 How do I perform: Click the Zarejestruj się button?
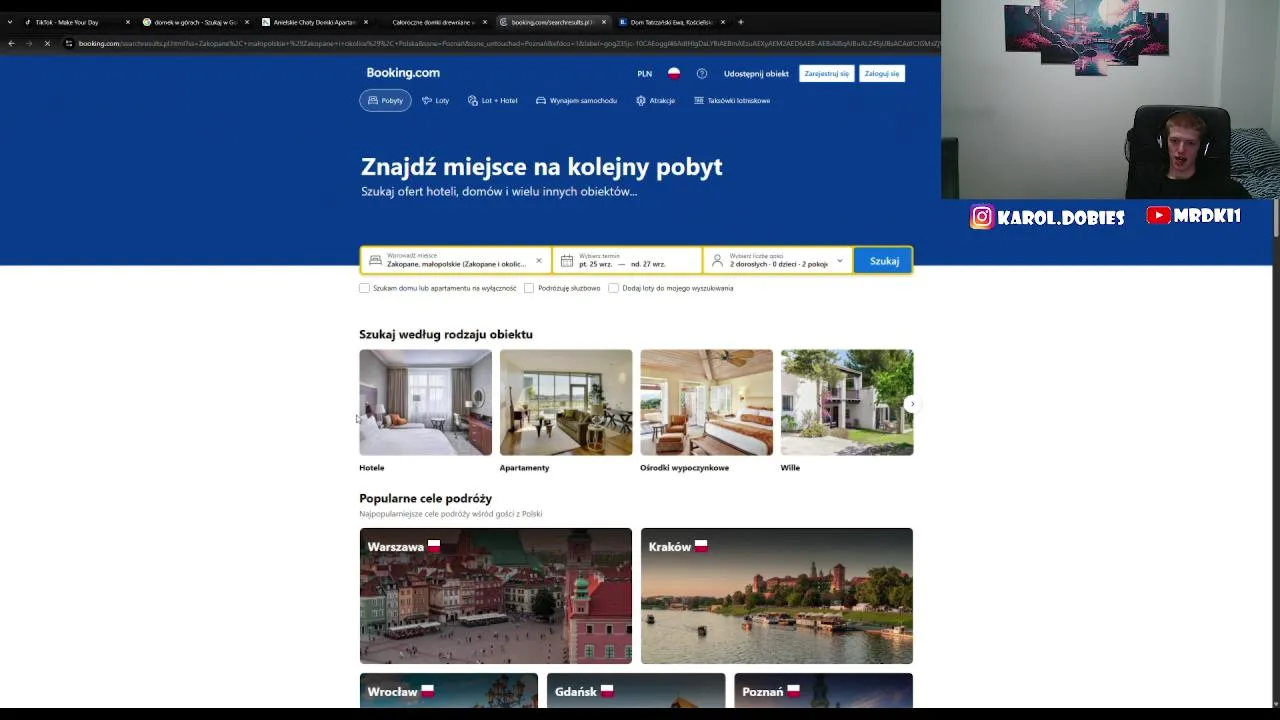click(827, 74)
